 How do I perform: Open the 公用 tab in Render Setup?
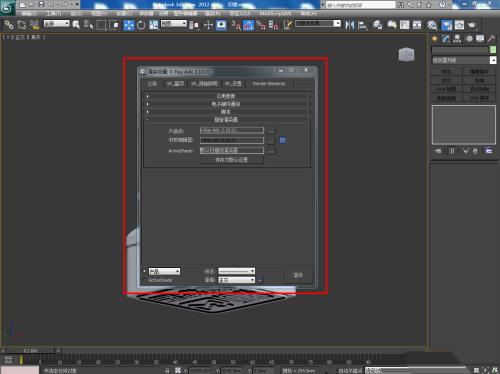point(152,83)
